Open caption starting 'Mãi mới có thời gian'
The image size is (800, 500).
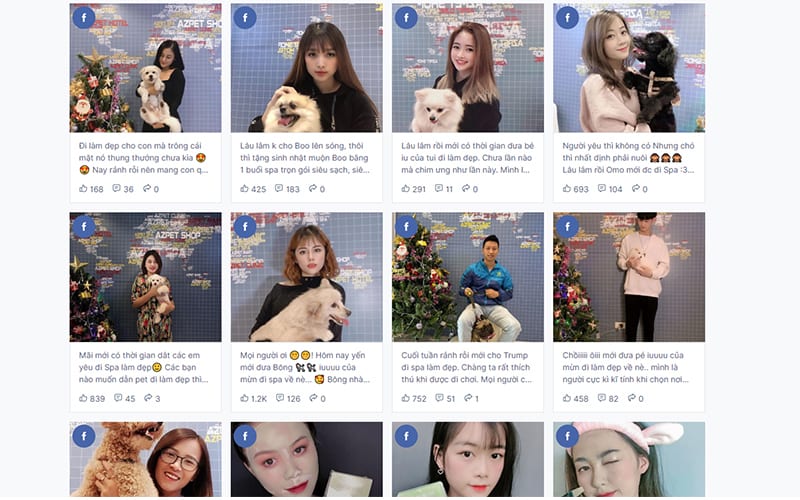coord(144,367)
